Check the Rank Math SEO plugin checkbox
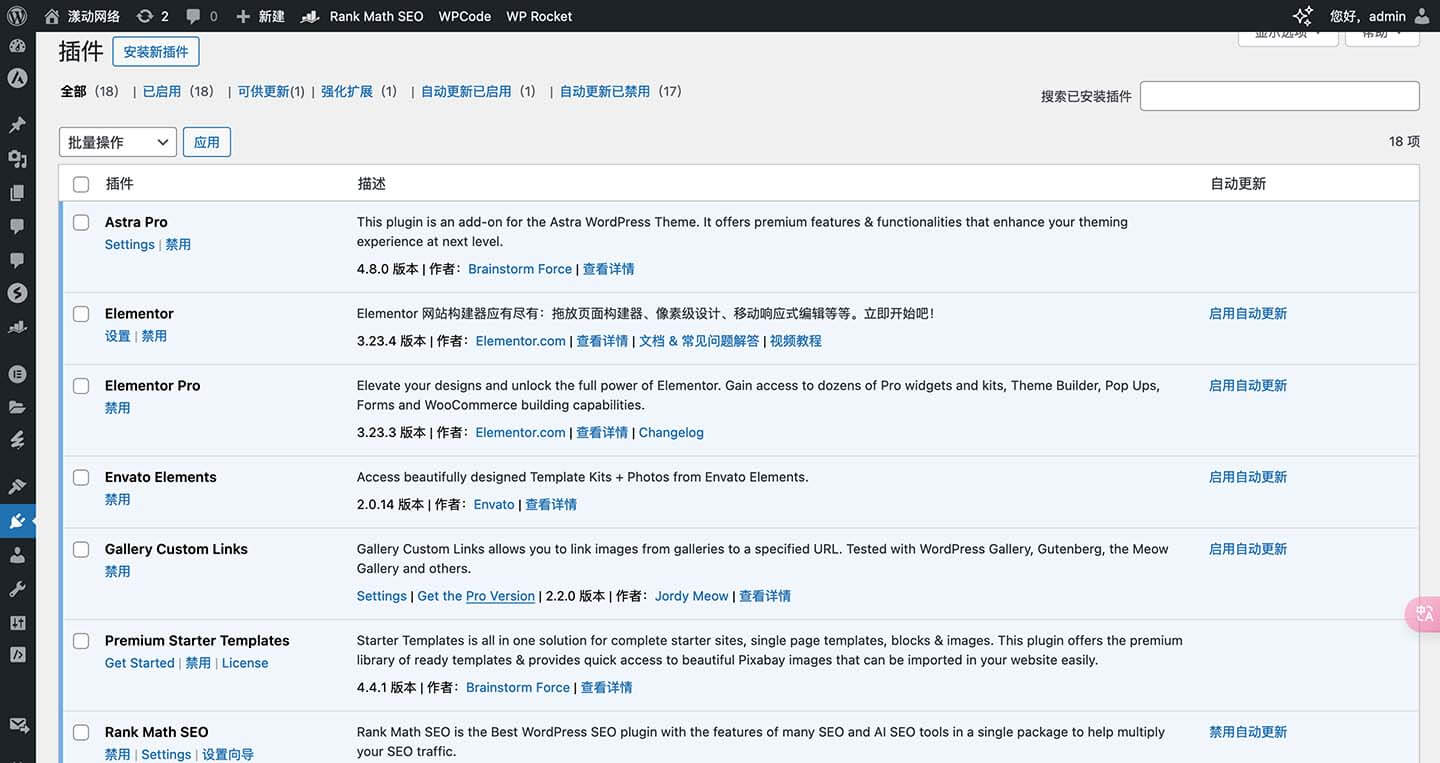 click(81, 733)
